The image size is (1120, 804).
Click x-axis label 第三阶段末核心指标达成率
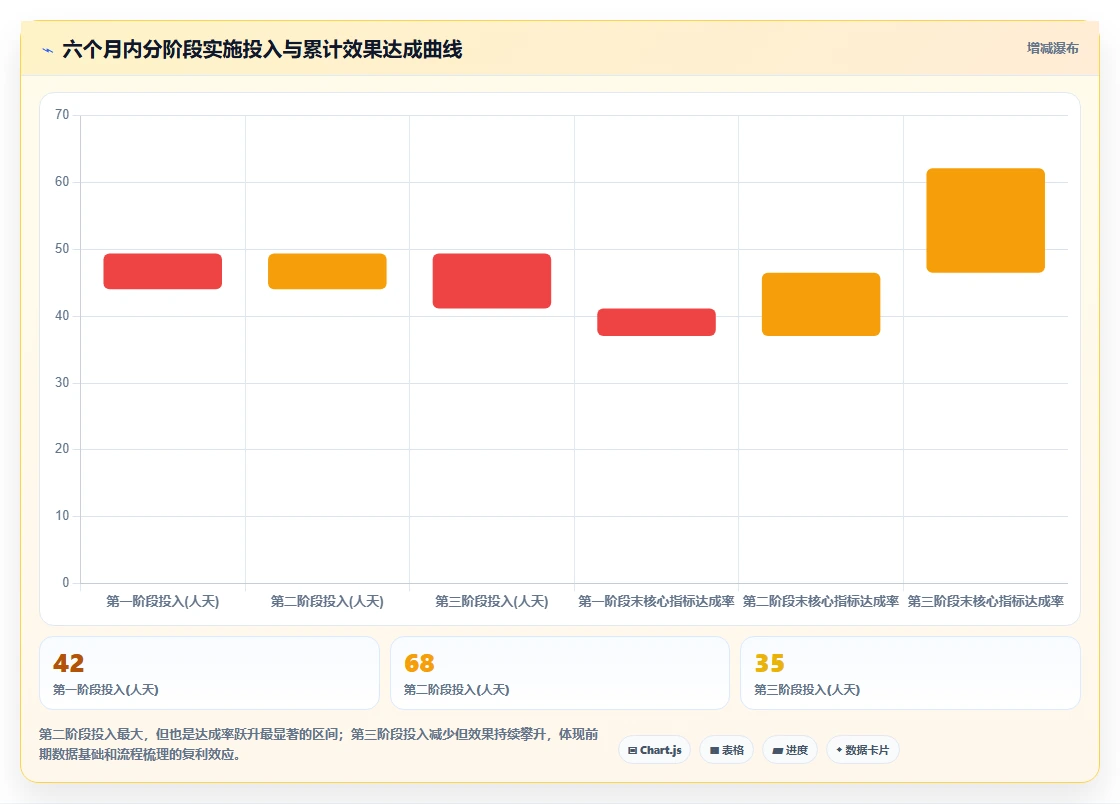tap(986, 601)
